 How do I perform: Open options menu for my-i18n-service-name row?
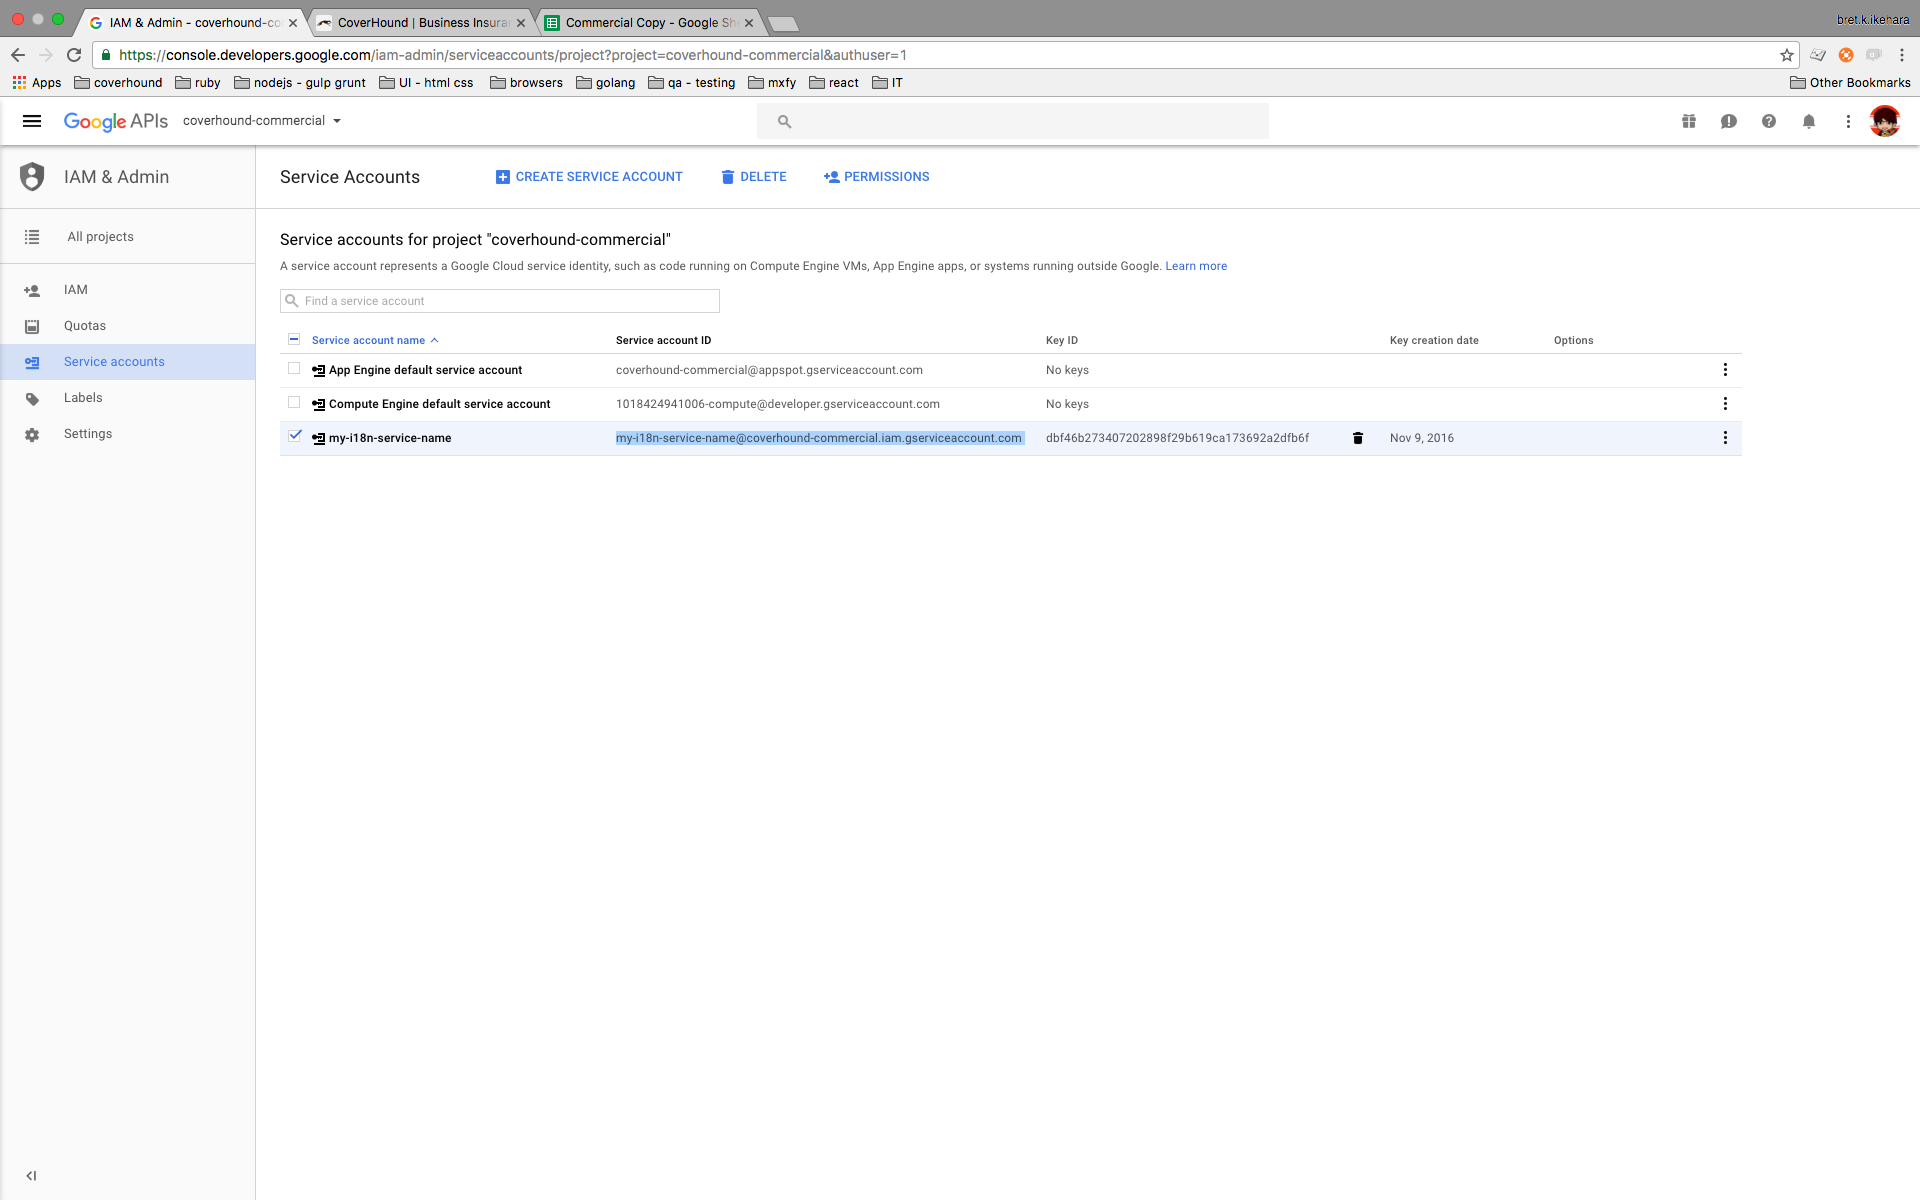1725,438
